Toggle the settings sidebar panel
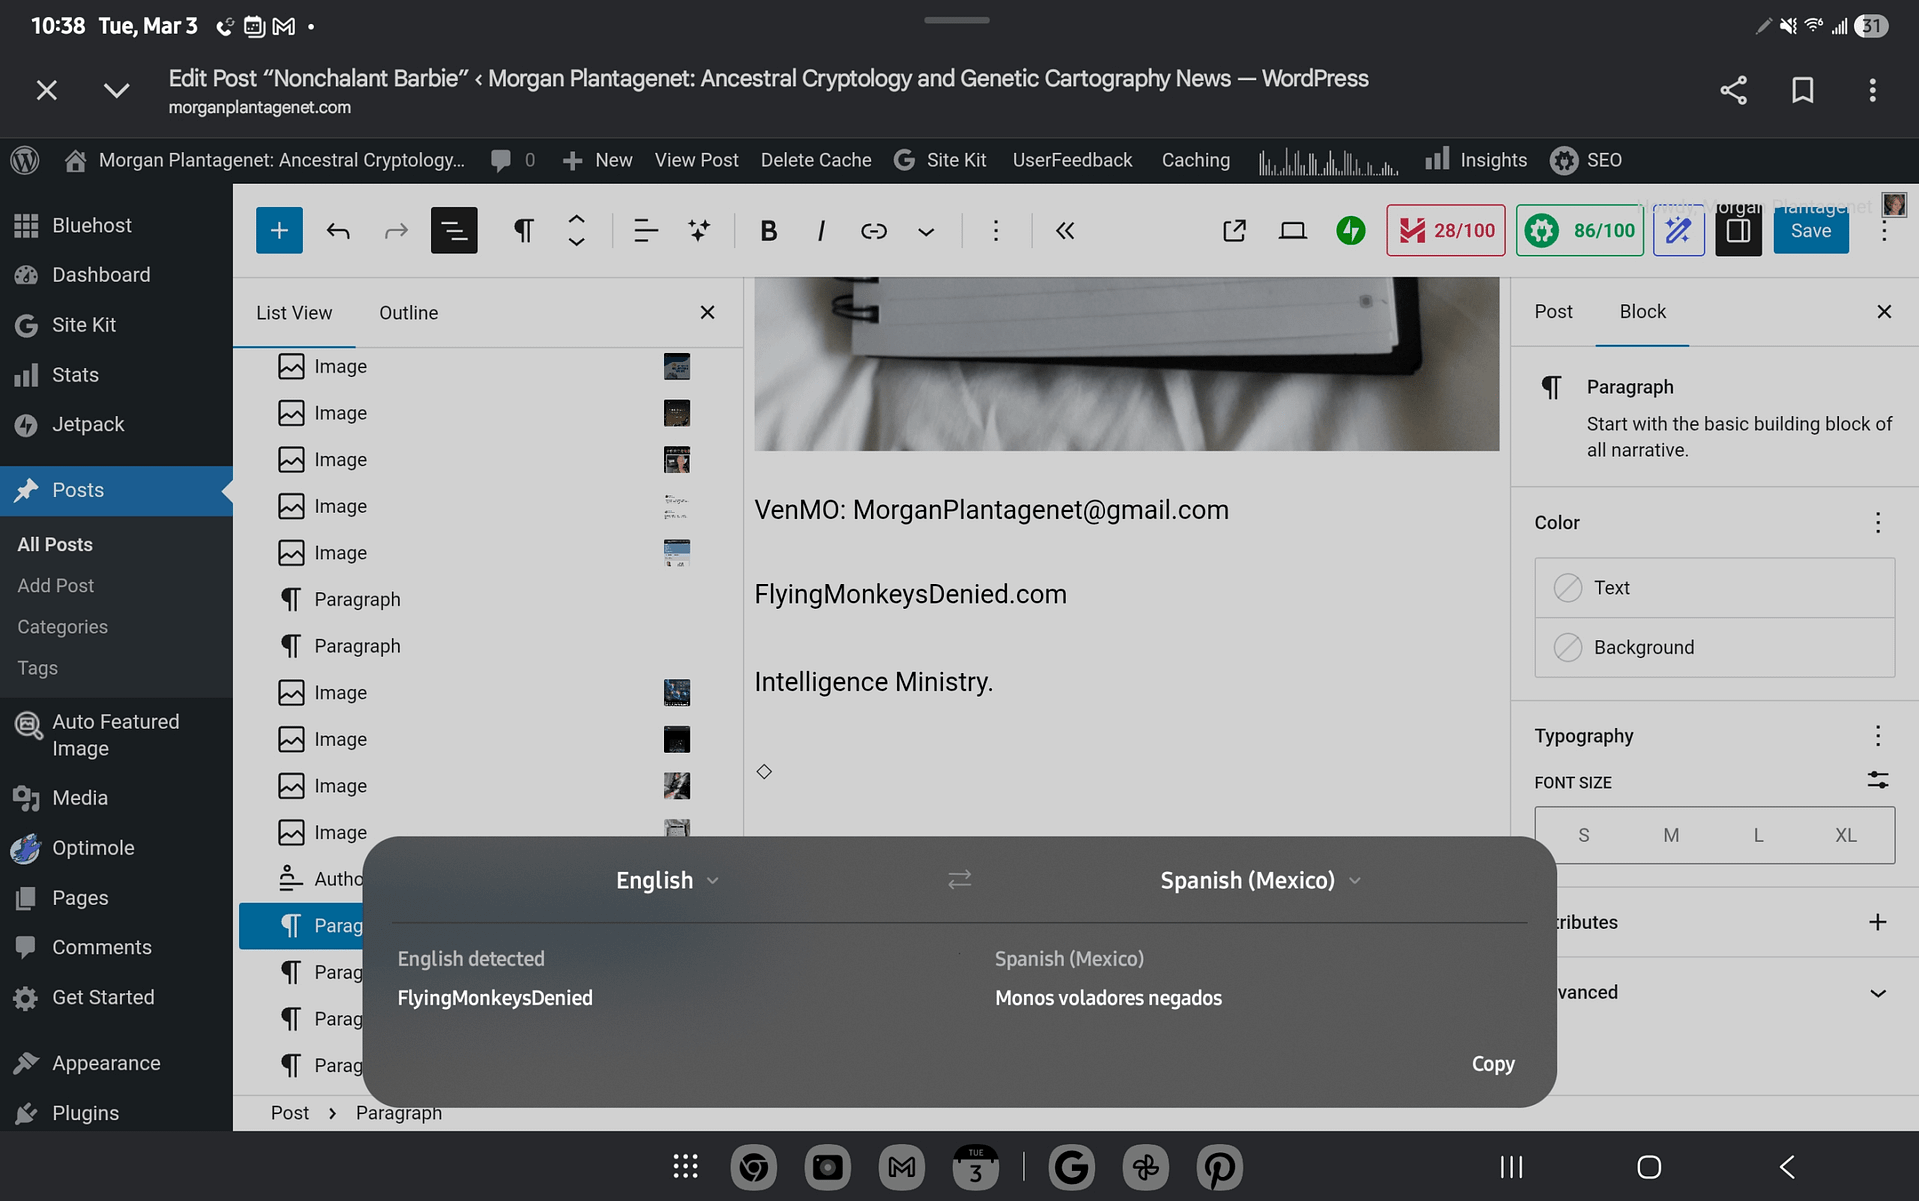Image resolution: width=1919 pixels, height=1201 pixels. 1738,231
